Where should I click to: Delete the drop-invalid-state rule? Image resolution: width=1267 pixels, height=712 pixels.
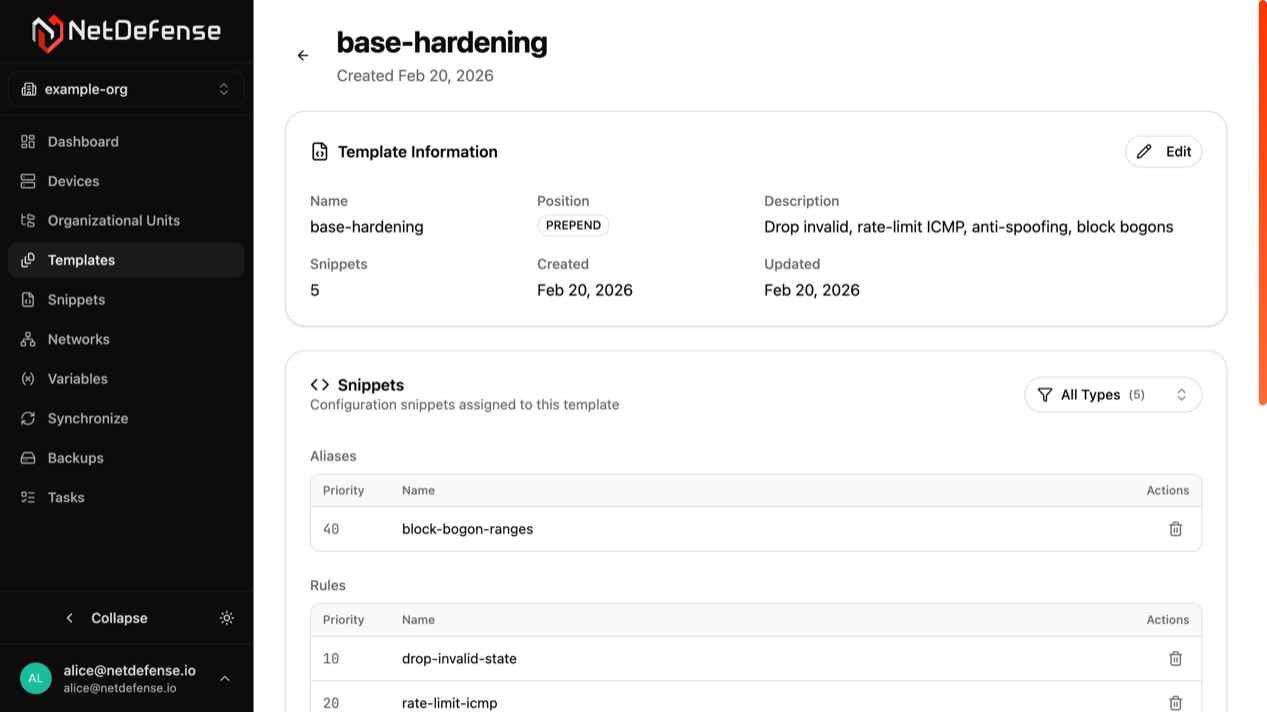tap(1175, 658)
